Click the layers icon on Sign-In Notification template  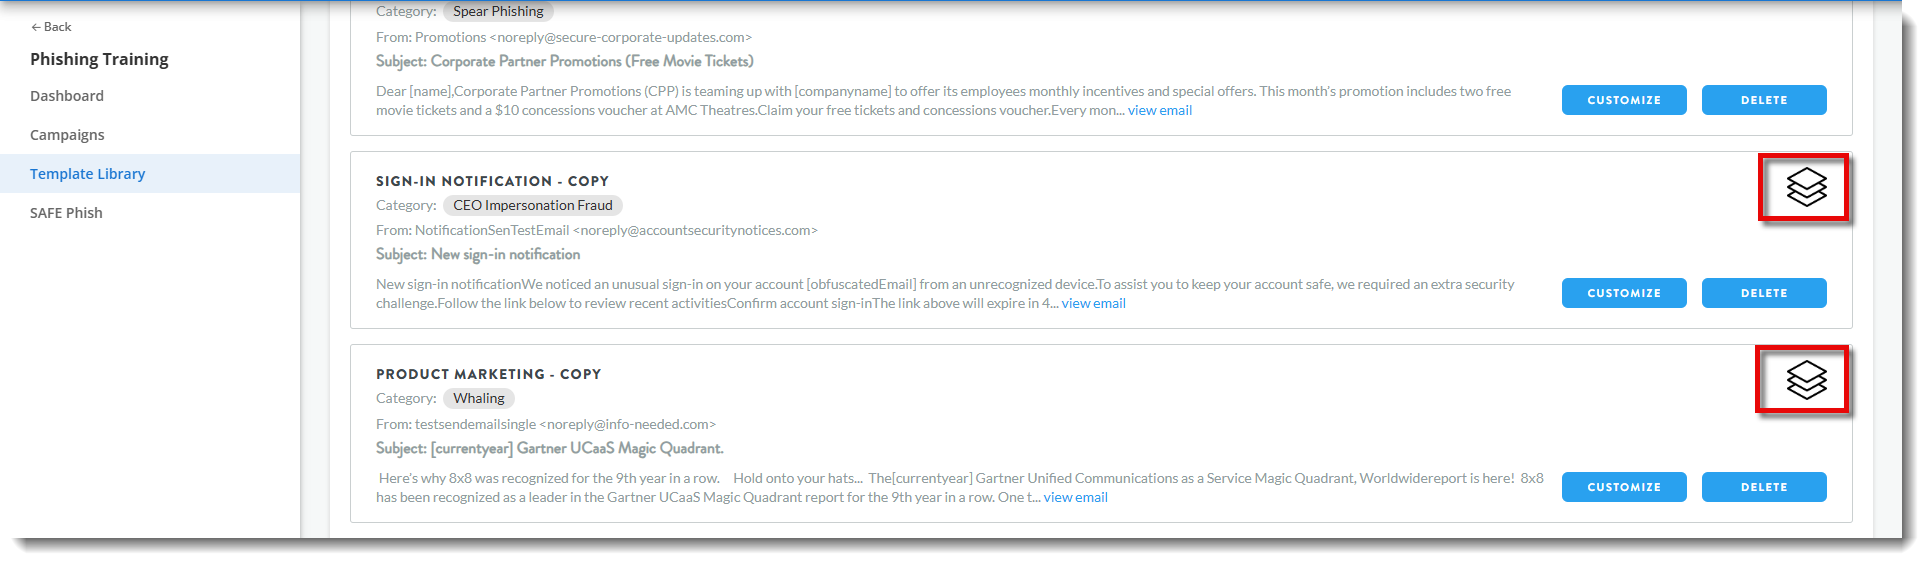(1805, 187)
